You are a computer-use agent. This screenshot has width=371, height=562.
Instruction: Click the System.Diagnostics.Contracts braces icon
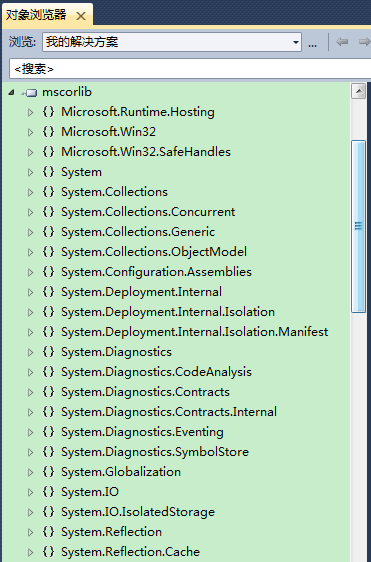(x=48, y=392)
